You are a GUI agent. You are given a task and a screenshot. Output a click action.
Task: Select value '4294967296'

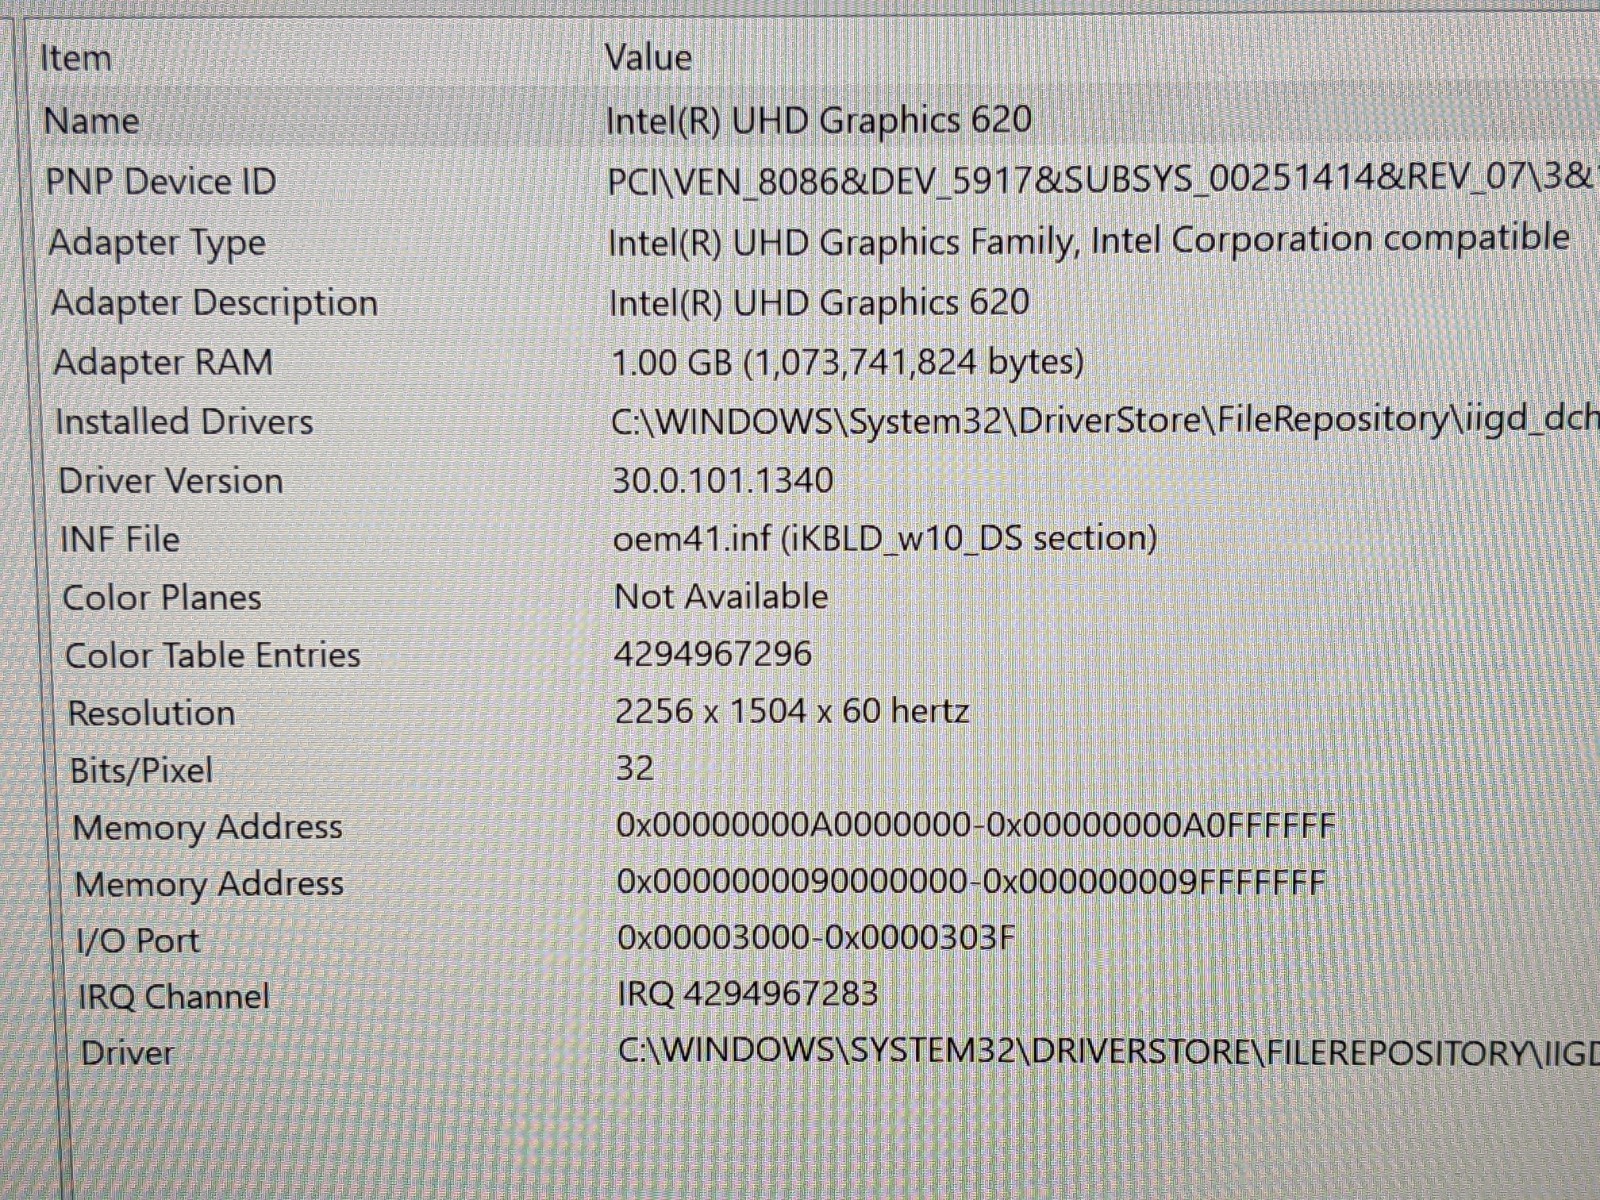click(713, 654)
